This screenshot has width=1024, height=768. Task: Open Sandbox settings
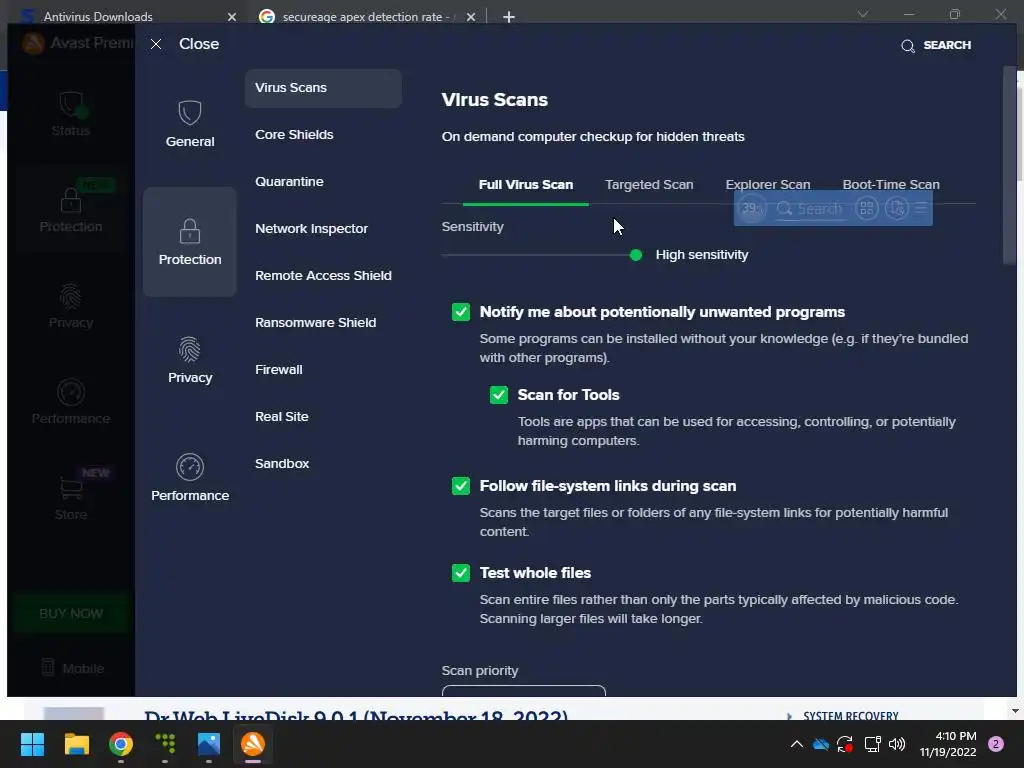coord(282,464)
